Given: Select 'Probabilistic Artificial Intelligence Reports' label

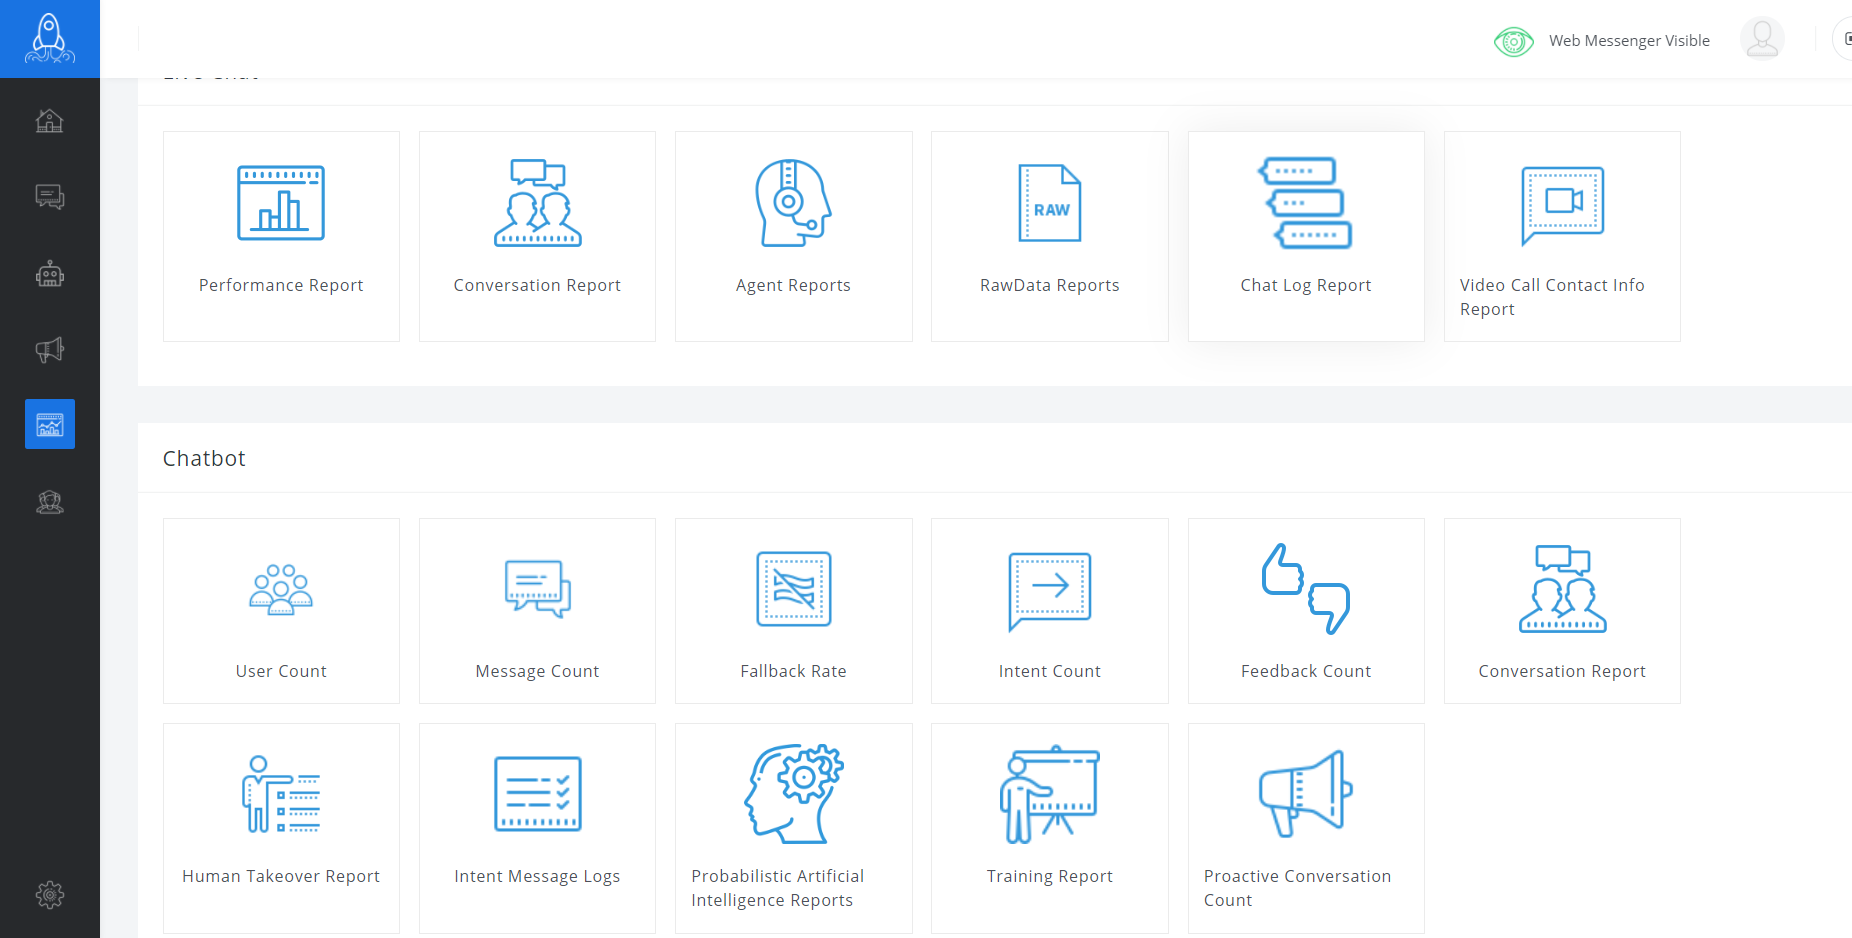Looking at the screenshot, I should tap(778, 888).
